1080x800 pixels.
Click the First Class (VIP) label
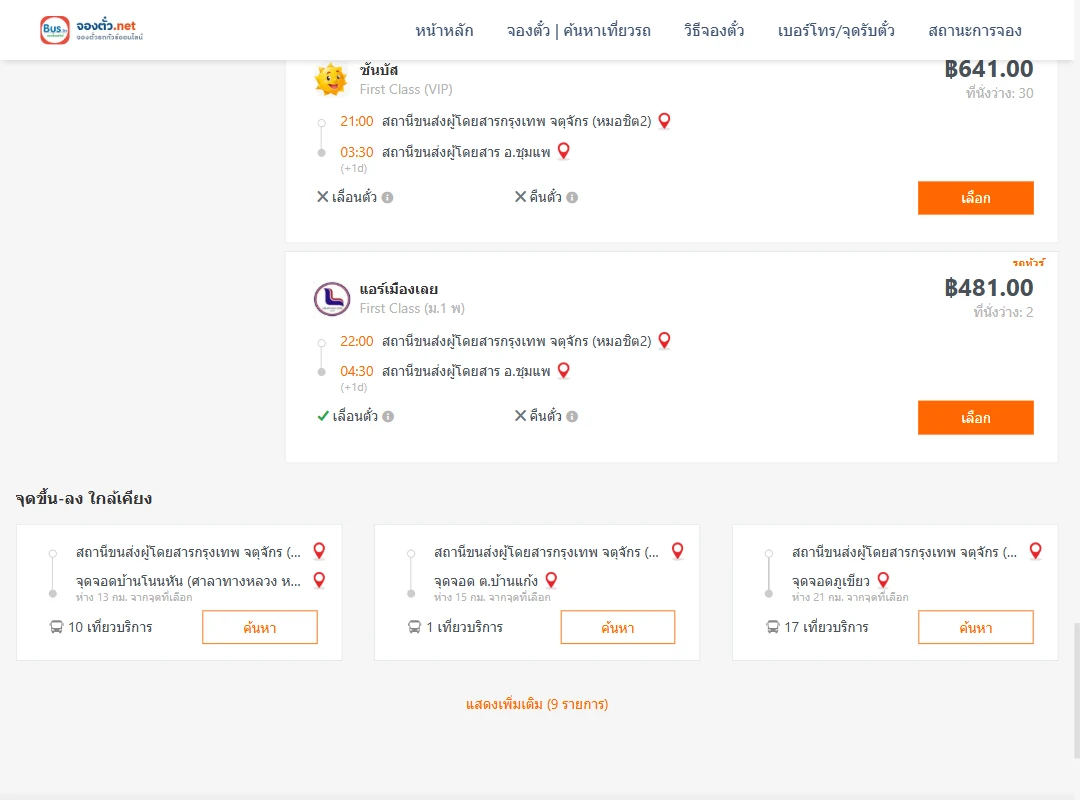[406, 90]
